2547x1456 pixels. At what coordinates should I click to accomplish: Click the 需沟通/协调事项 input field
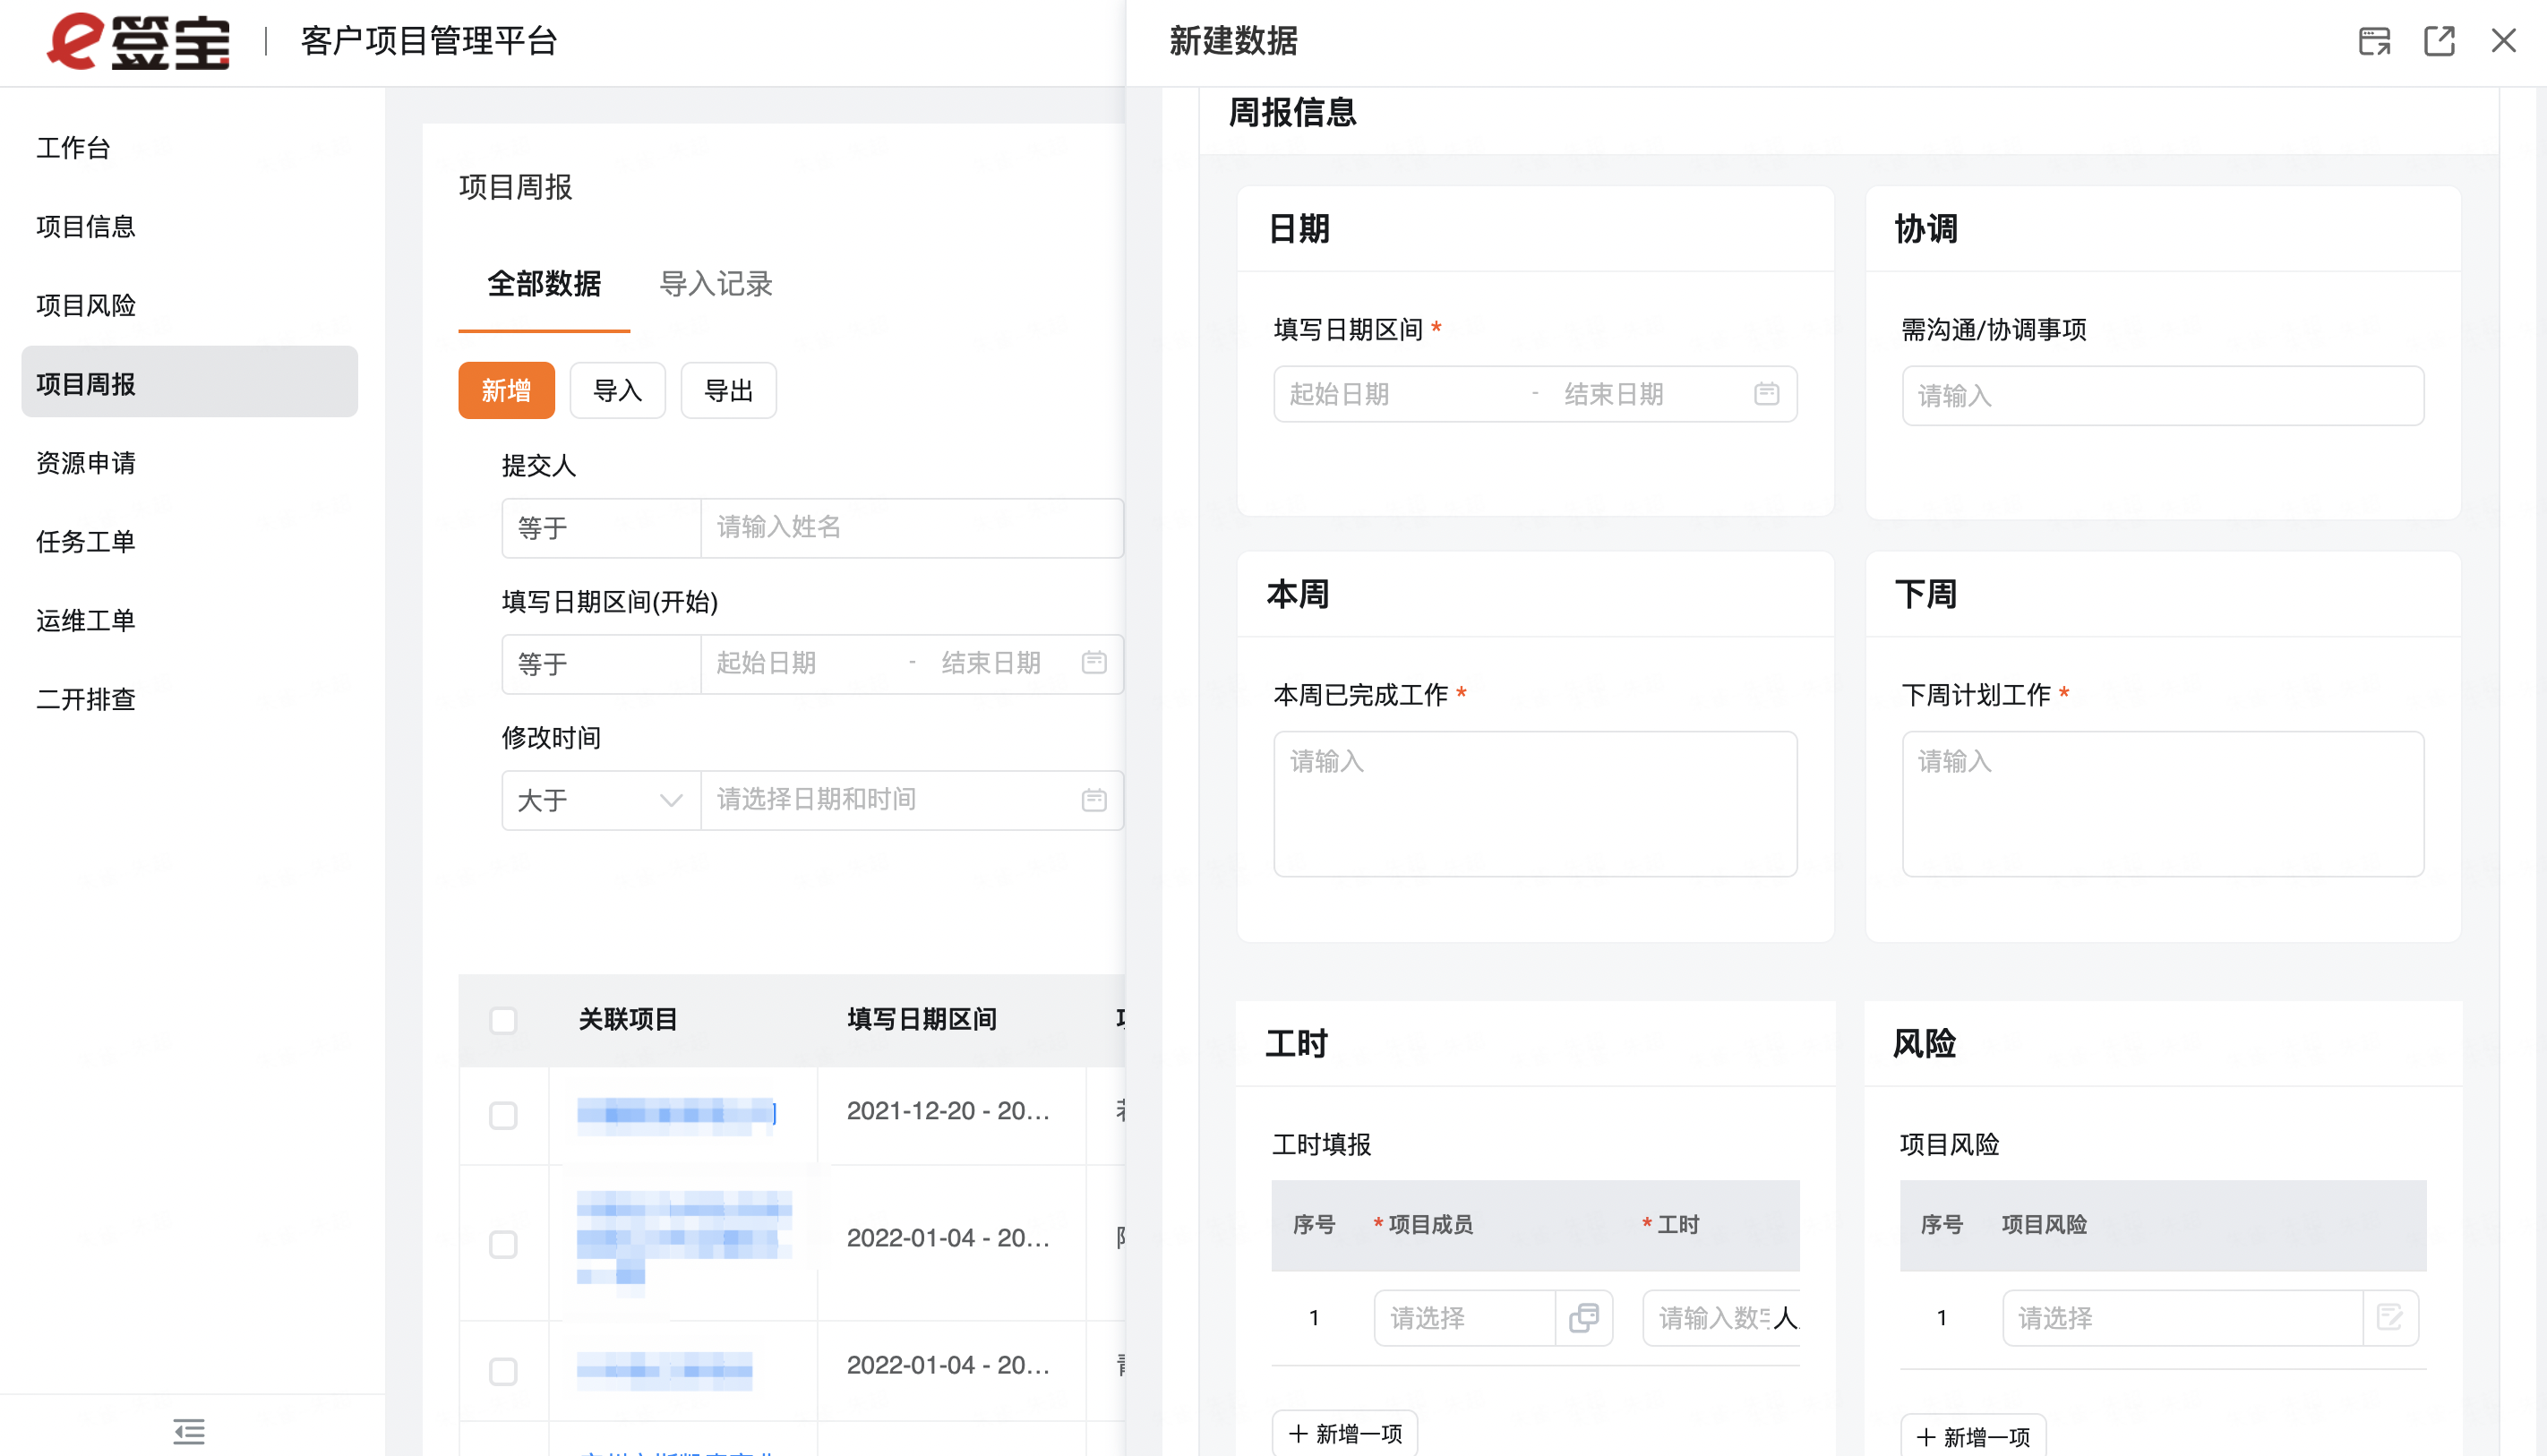click(2163, 396)
